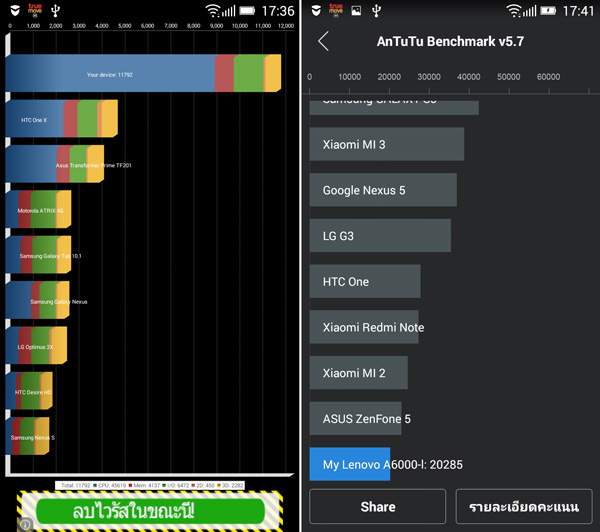
Task: Tap the green Thai ad banner
Action: coord(150,512)
